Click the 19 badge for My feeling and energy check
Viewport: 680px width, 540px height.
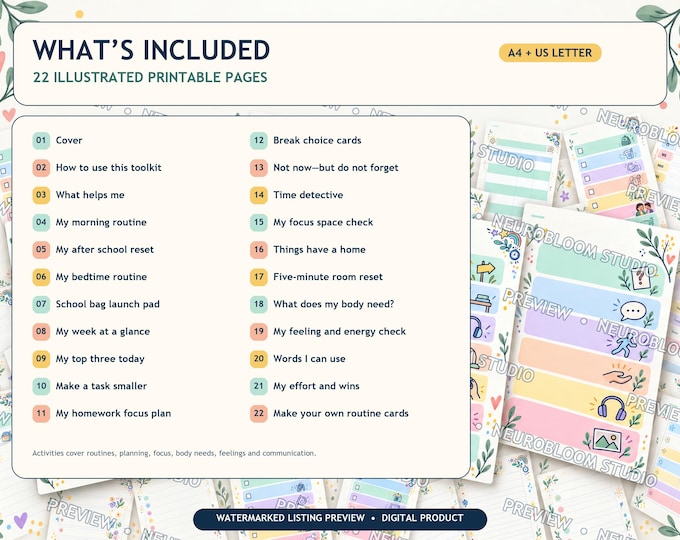click(x=259, y=332)
